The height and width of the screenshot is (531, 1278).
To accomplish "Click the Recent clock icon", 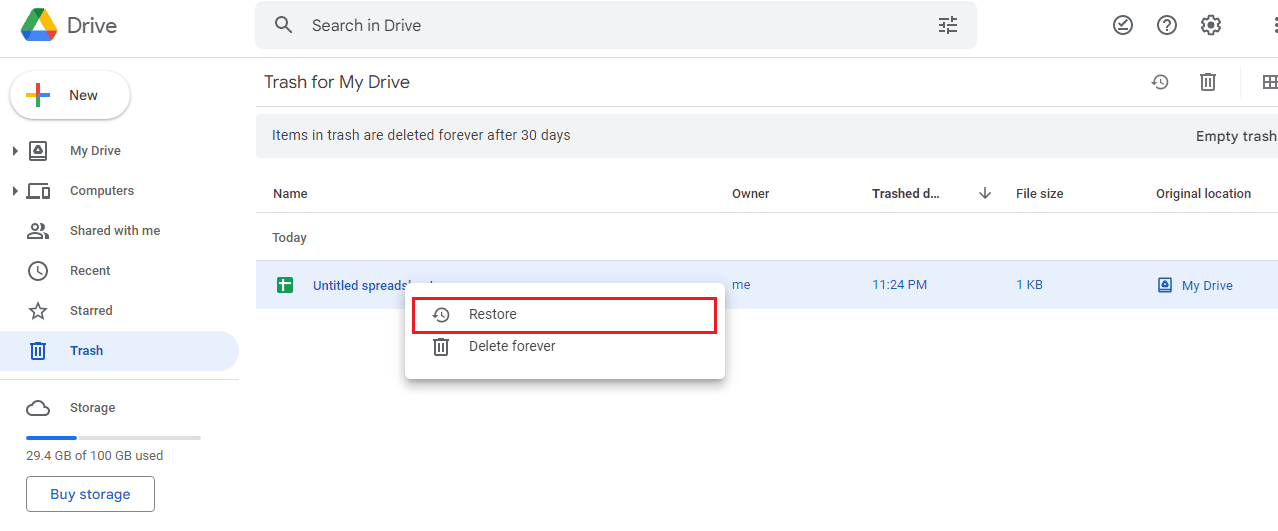I will [38, 271].
